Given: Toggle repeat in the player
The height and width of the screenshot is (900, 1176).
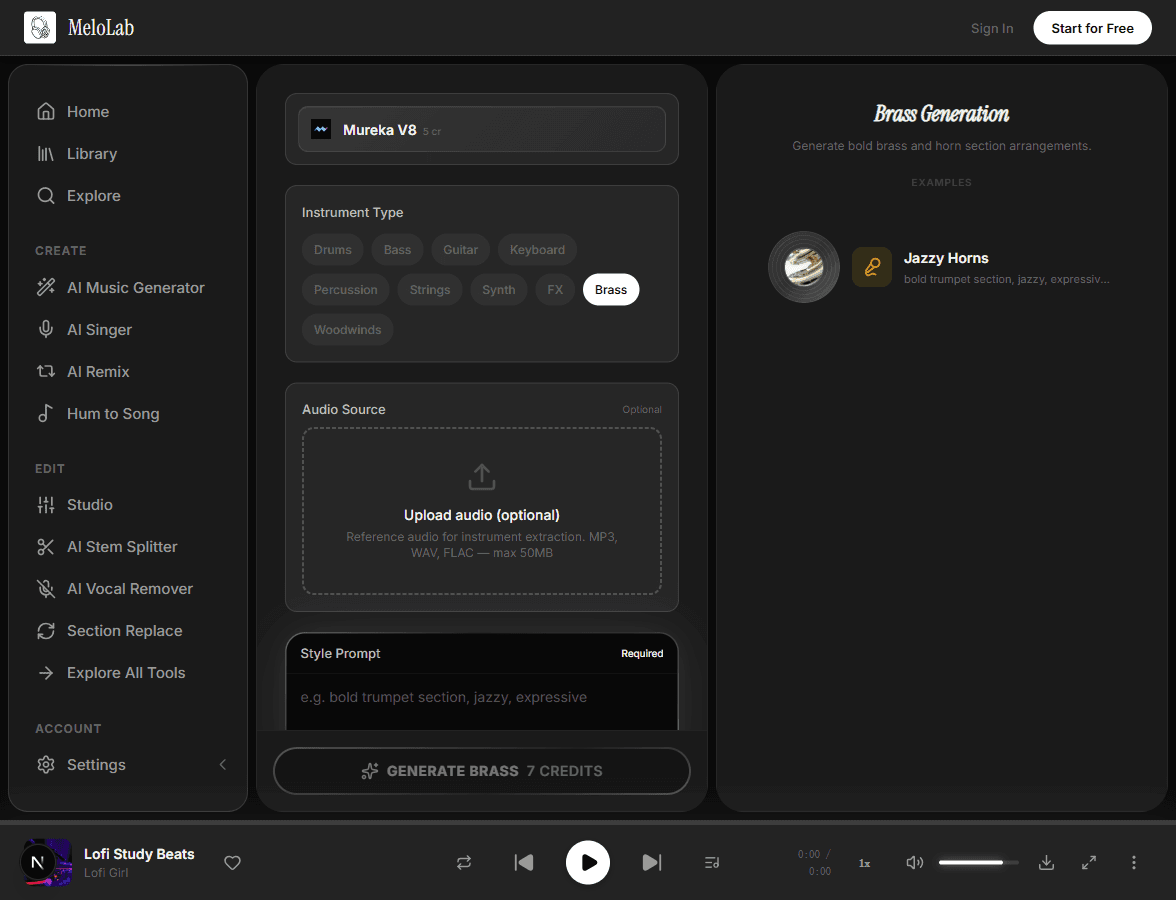Looking at the screenshot, I should (464, 862).
